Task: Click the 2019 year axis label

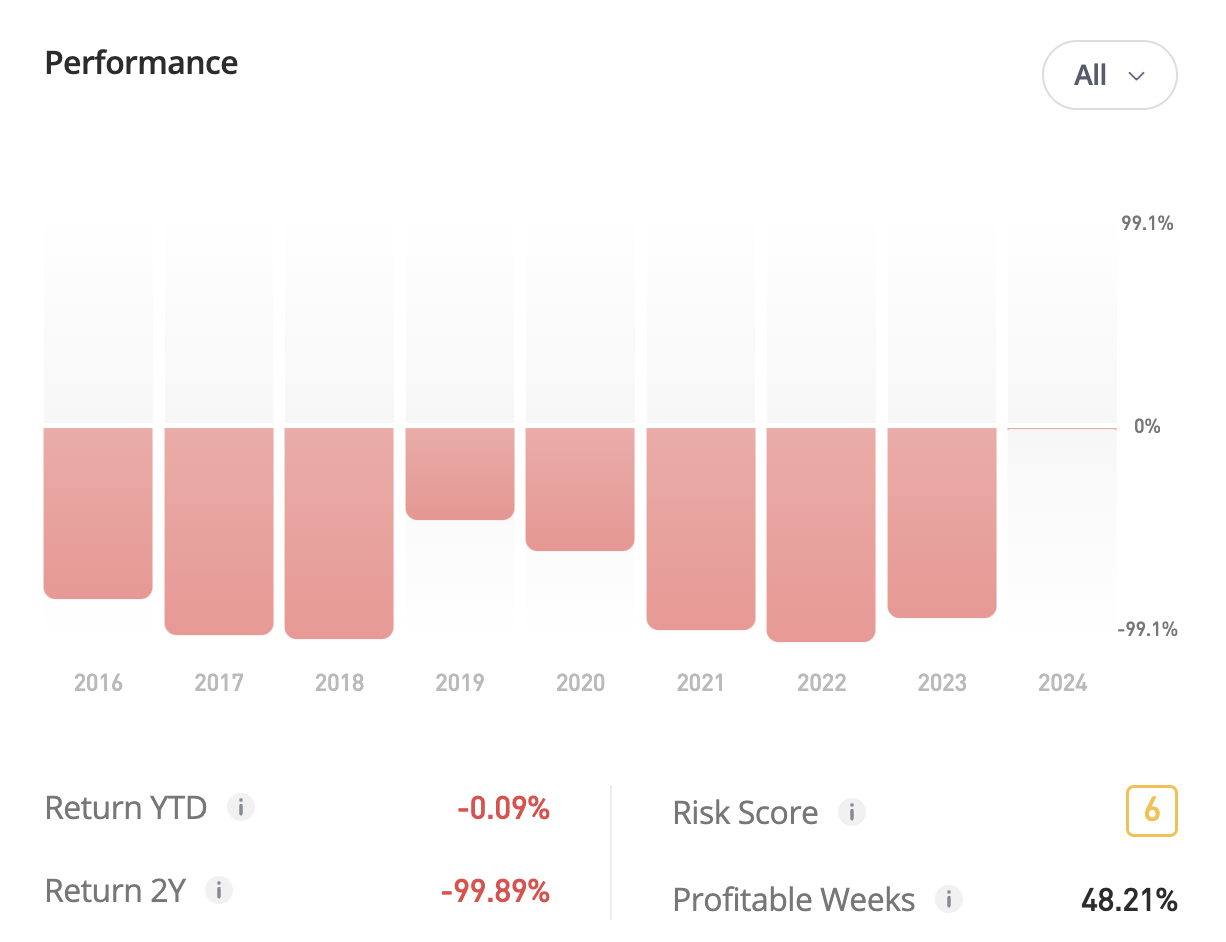Action: pos(460,683)
